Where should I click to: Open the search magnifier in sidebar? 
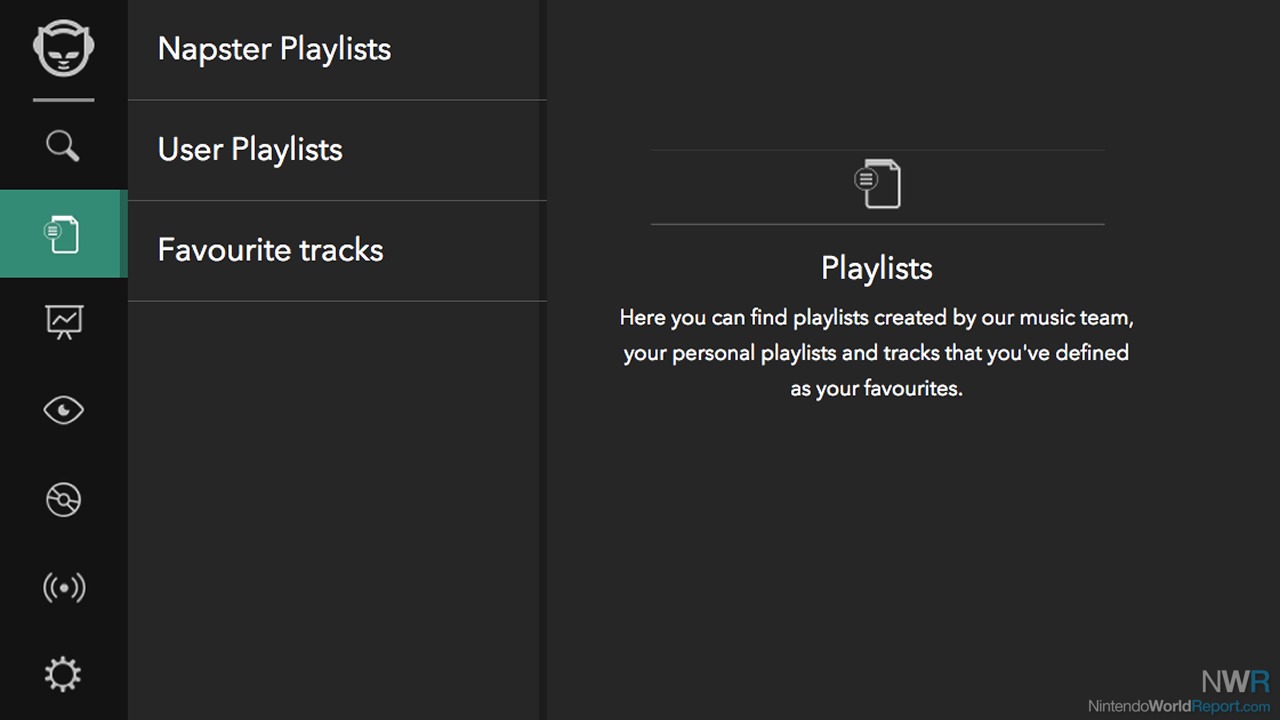click(63, 146)
